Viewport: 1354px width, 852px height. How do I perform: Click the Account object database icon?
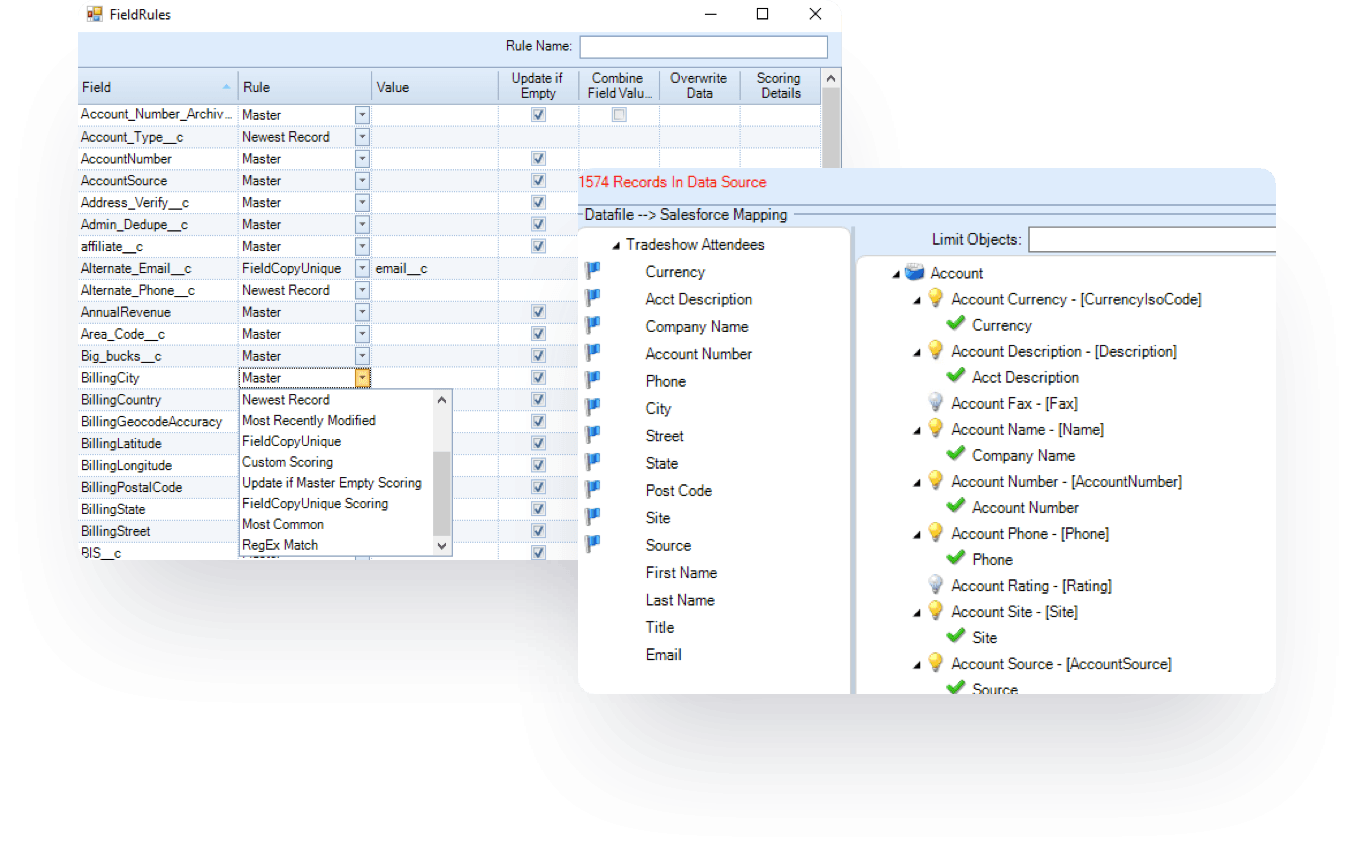[914, 272]
